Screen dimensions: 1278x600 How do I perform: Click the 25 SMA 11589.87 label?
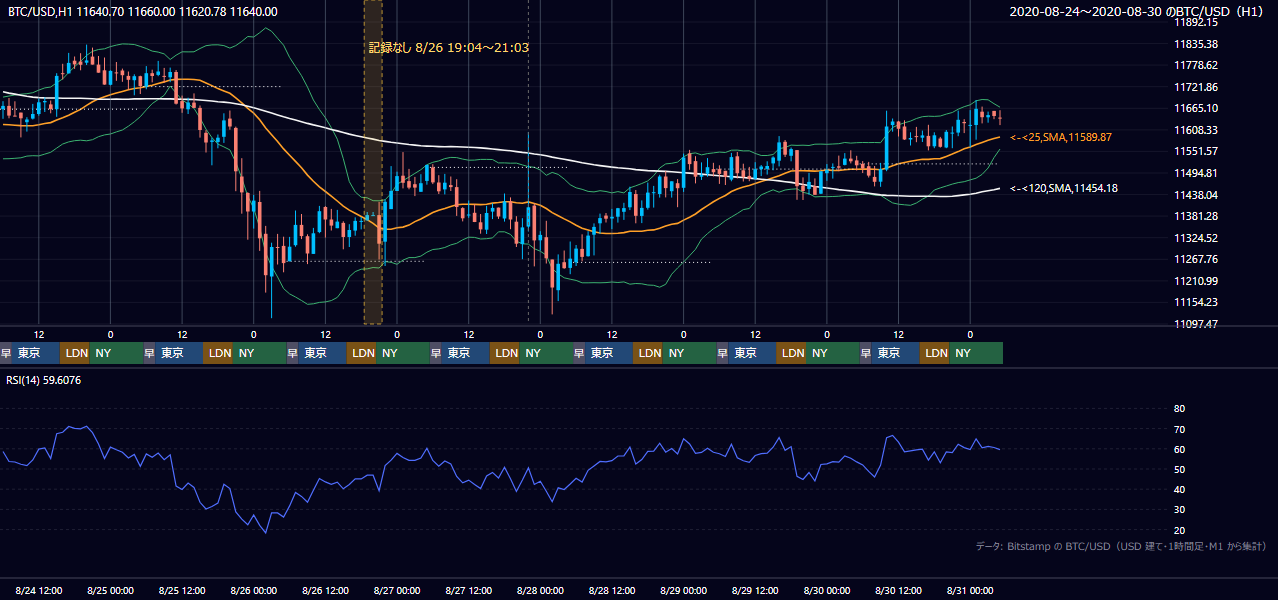click(1061, 137)
